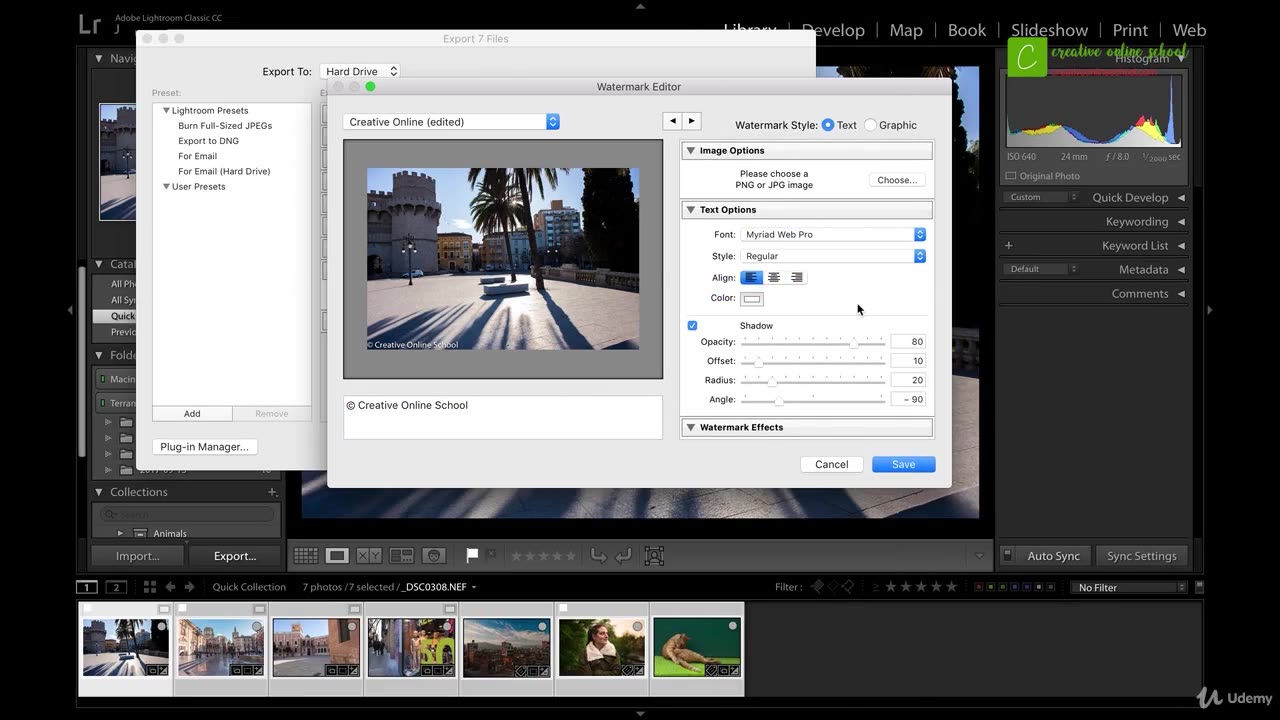Align watermark text center
The image size is (1280, 720).
click(x=774, y=277)
